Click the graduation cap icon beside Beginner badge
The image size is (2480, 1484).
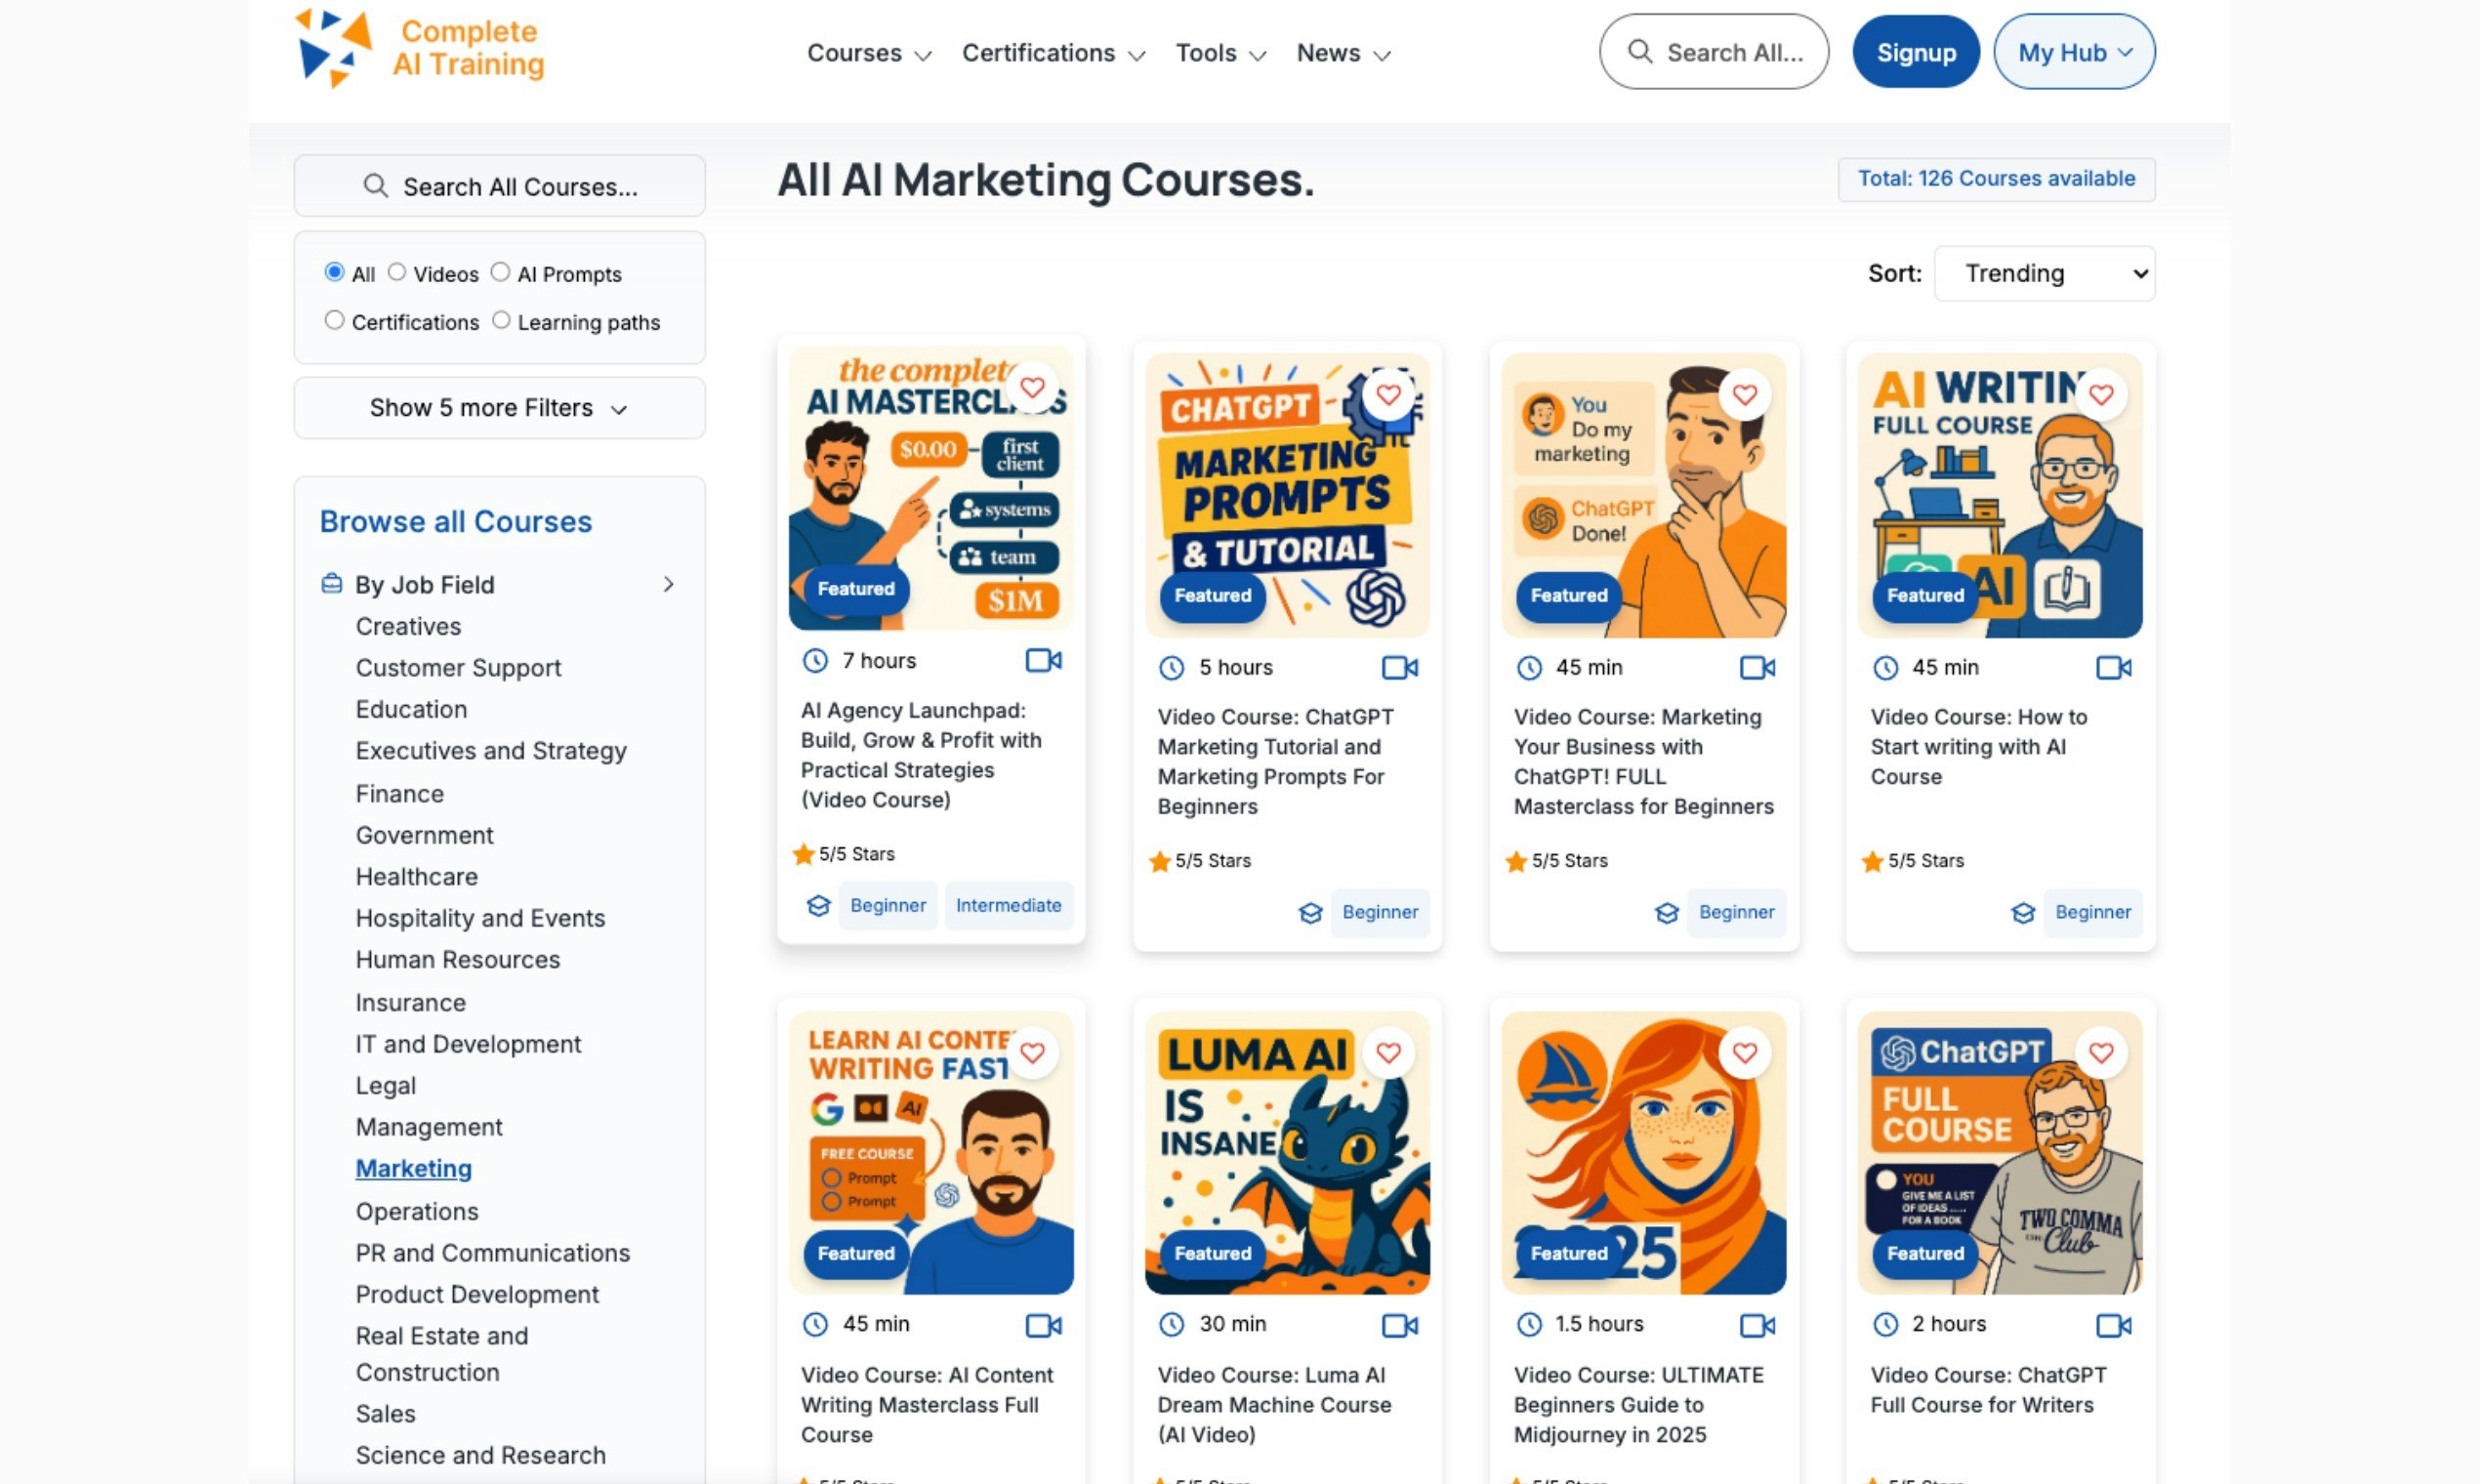819,905
